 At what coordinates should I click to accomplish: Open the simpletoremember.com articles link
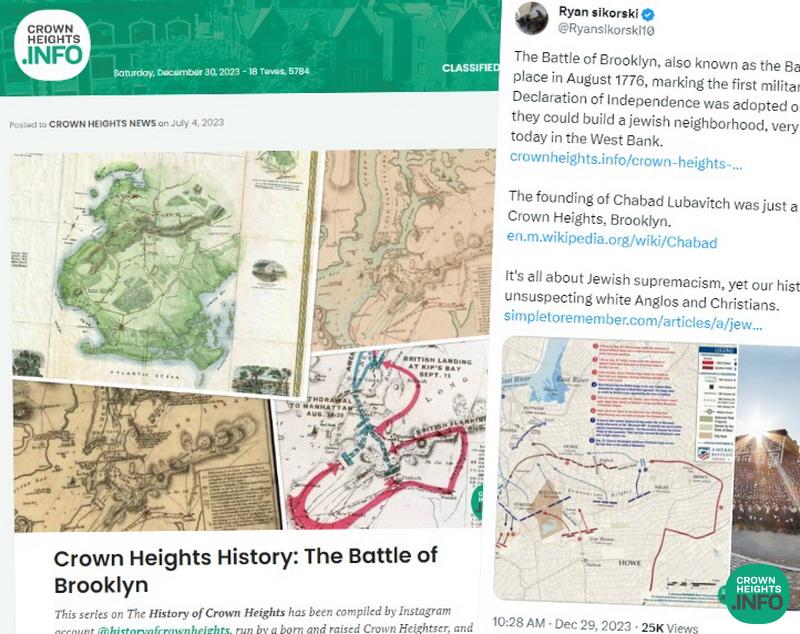(x=633, y=320)
